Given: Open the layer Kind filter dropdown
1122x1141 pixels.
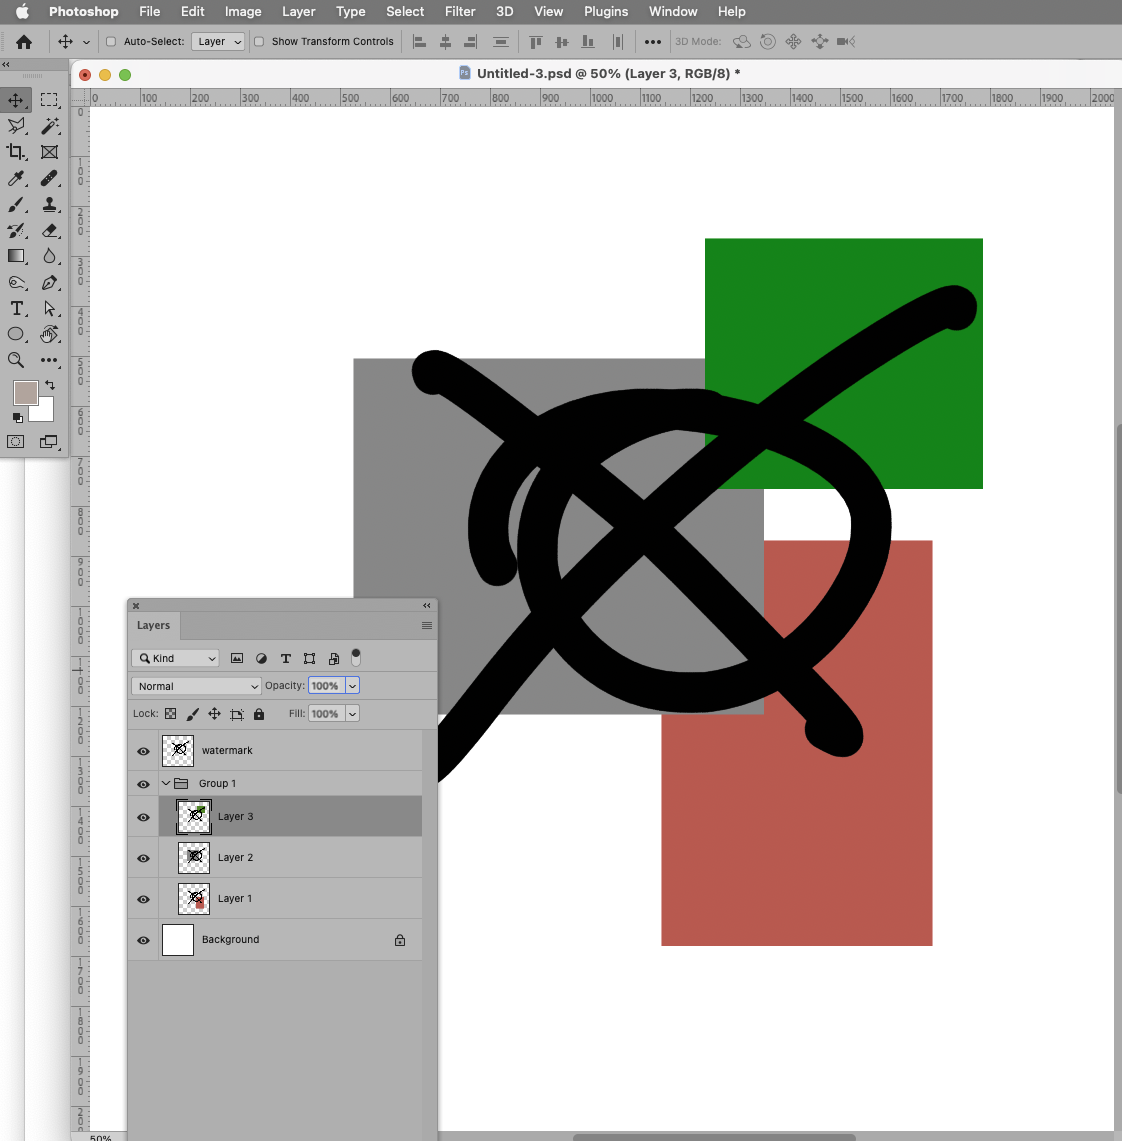Looking at the screenshot, I should pyautogui.click(x=175, y=658).
